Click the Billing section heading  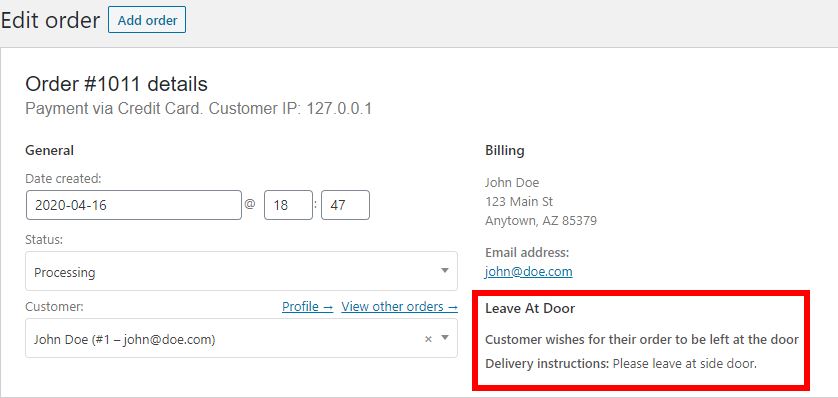505,151
